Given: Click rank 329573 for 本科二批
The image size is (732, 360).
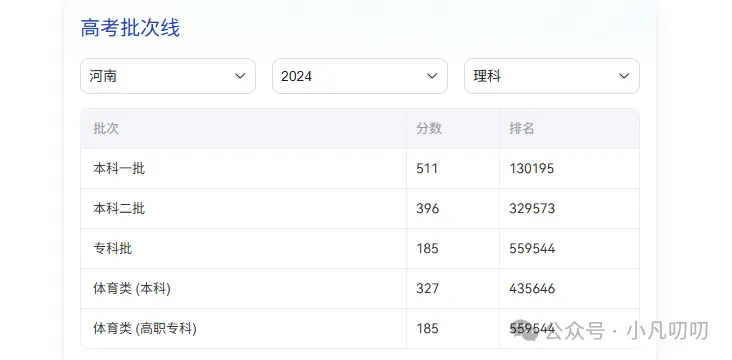Looking at the screenshot, I should coord(532,208).
